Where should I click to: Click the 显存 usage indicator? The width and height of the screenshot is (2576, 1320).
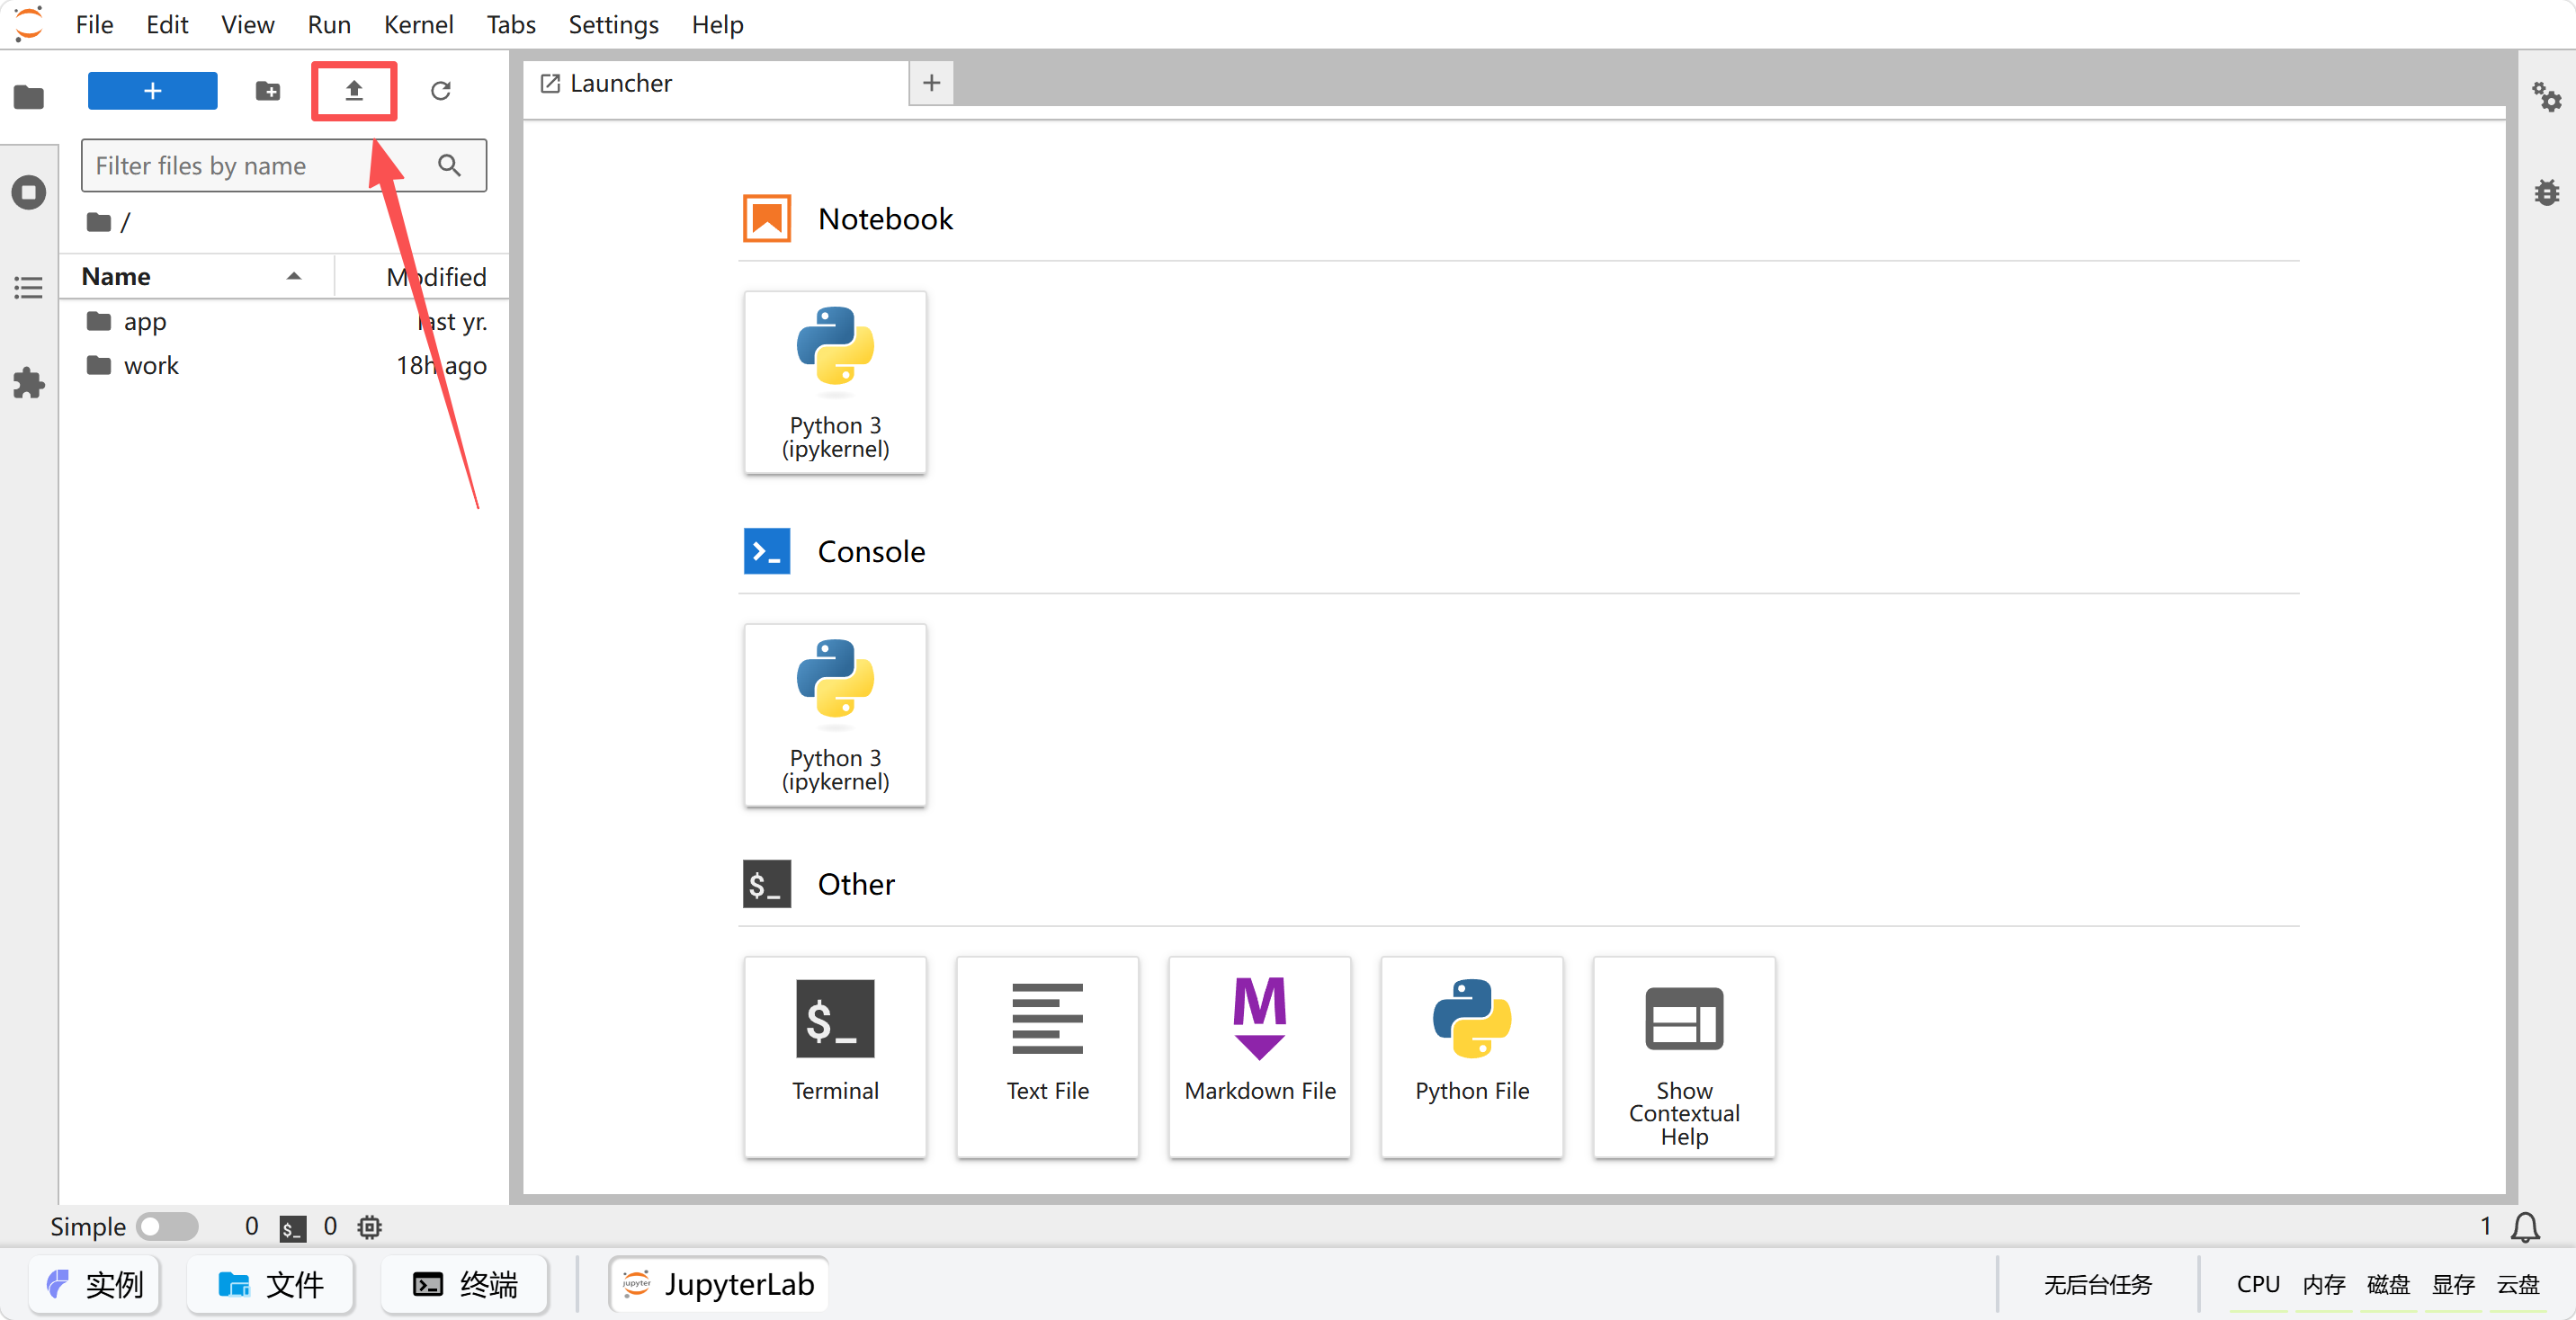pyautogui.click(x=2453, y=1285)
